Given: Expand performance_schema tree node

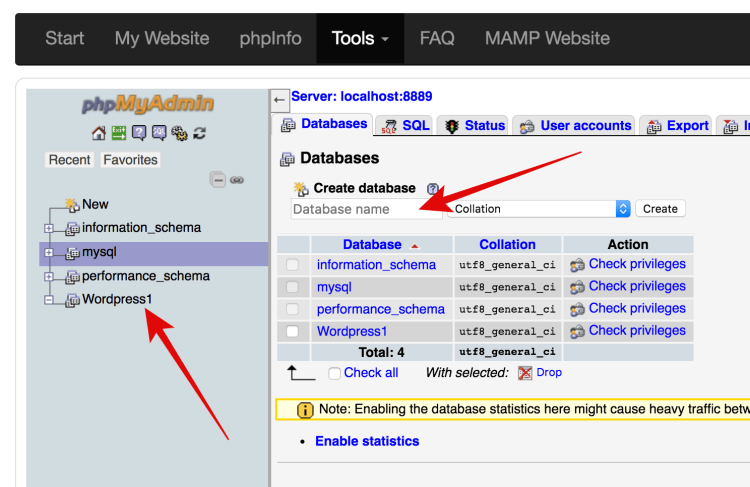Looking at the screenshot, I should click(x=48, y=277).
